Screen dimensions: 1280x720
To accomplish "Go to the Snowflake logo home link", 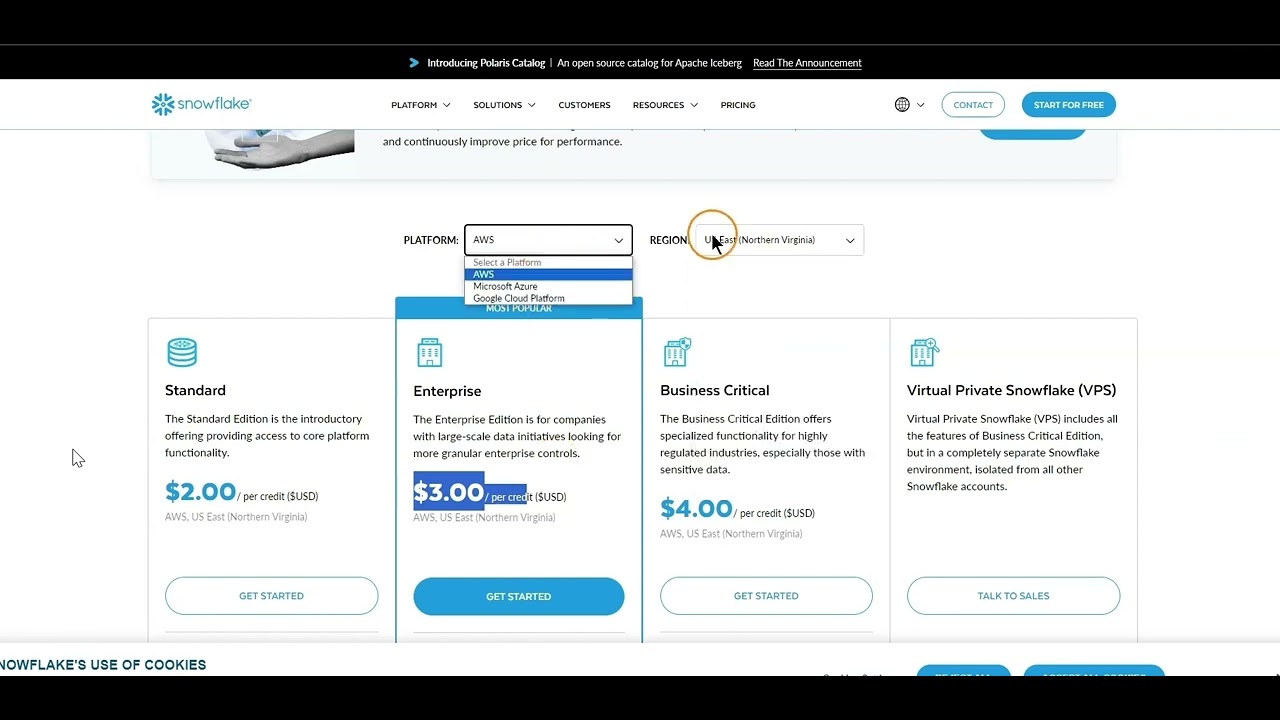I will [x=201, y=104].
